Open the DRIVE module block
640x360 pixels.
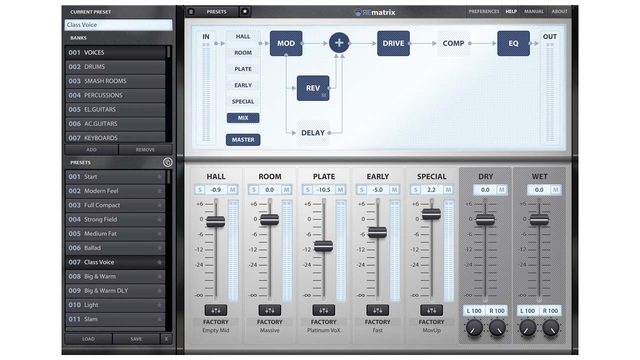393,43
